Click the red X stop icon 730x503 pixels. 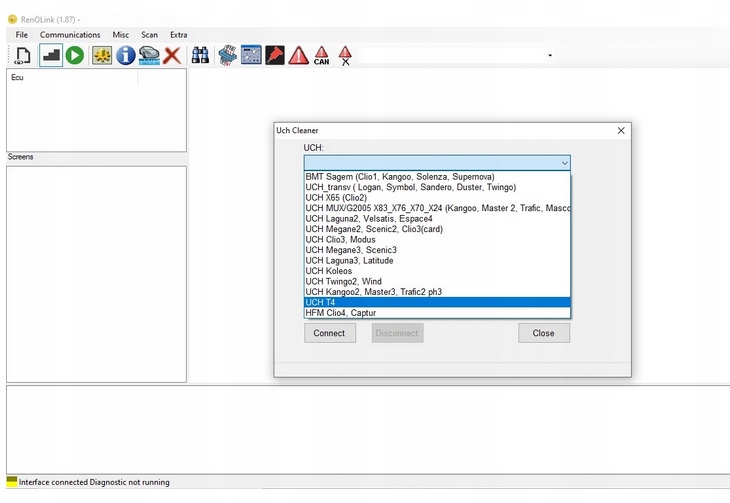[x=172, y=55]
